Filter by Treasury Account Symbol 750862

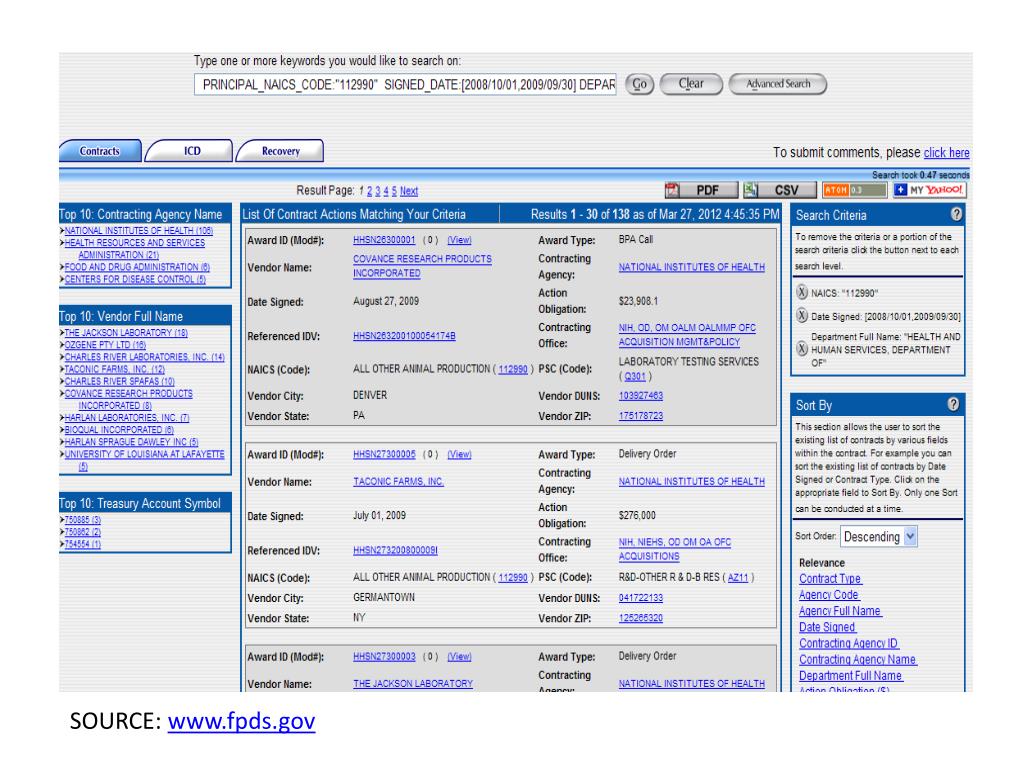(82, 532)
